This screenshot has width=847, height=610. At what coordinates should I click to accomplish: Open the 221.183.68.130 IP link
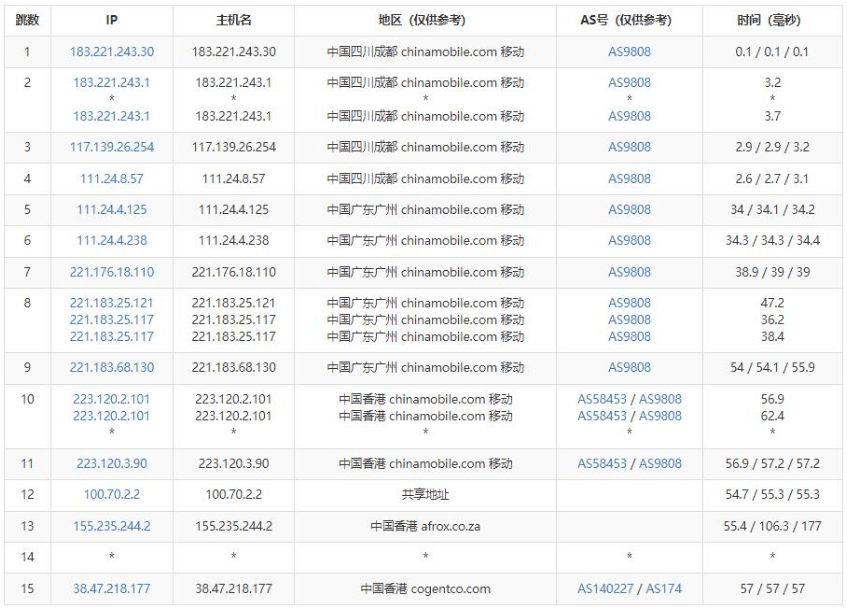(x=112, y=367)
